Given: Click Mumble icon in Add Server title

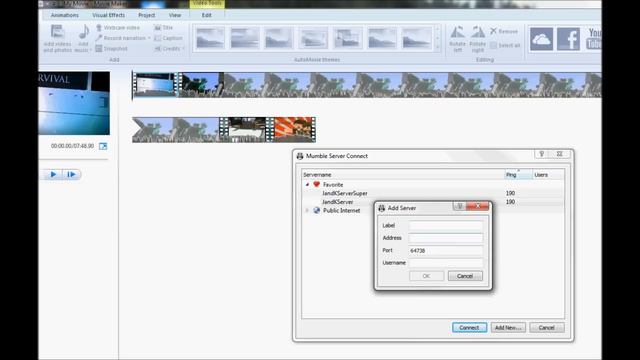Looking at the screenshot, I should tap(381, 208).
